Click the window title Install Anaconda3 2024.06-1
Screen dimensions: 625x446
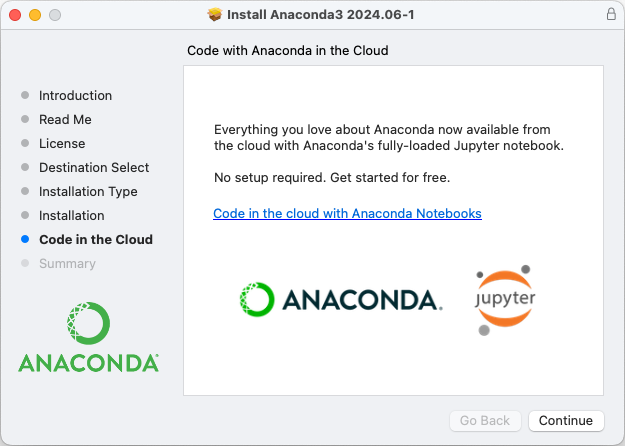pos(321,15)
